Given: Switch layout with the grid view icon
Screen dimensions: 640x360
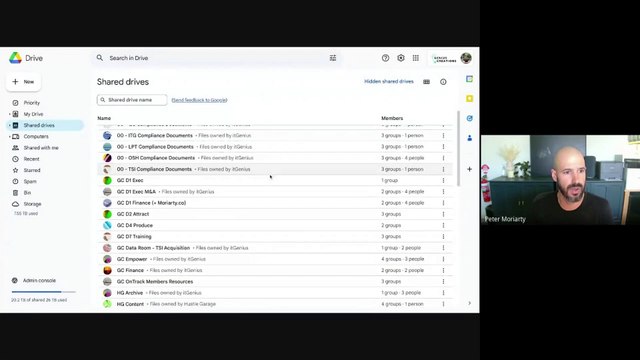Looking at the screenshot, I should [427, 82].
